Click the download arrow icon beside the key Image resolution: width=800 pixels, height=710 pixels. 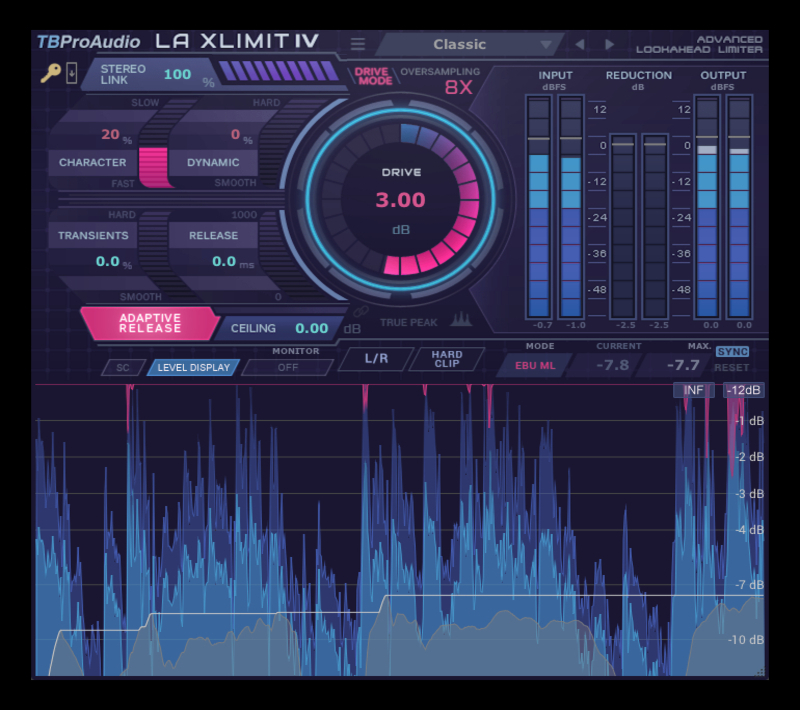[x=71, y=73]
